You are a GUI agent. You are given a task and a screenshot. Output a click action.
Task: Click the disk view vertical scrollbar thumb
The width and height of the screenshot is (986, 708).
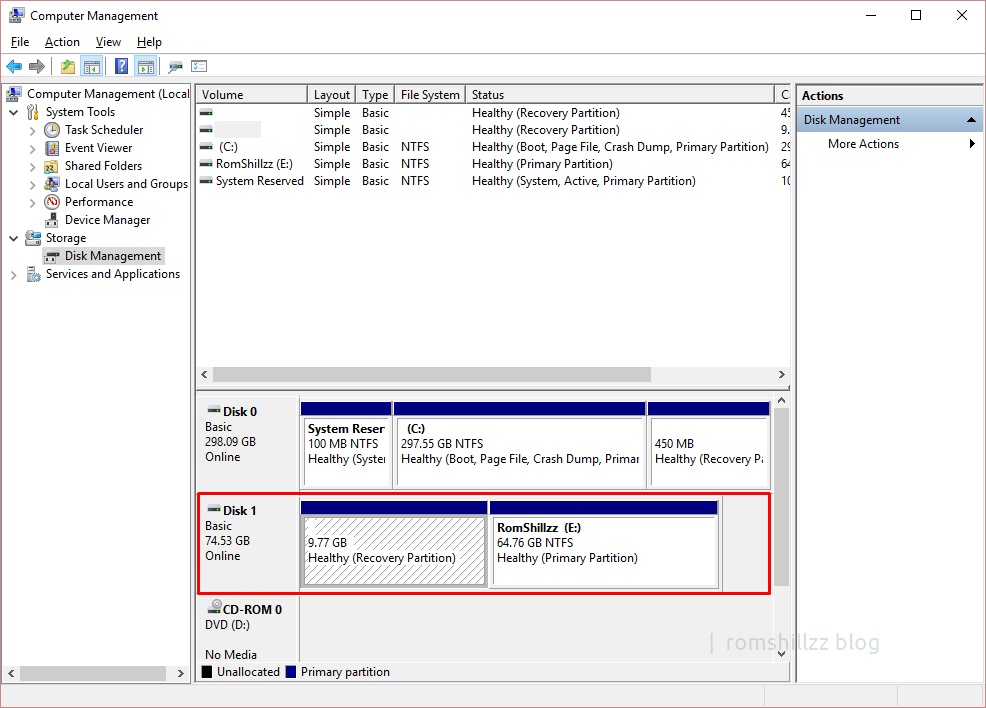pyautogui.click(x=781, y=497)
